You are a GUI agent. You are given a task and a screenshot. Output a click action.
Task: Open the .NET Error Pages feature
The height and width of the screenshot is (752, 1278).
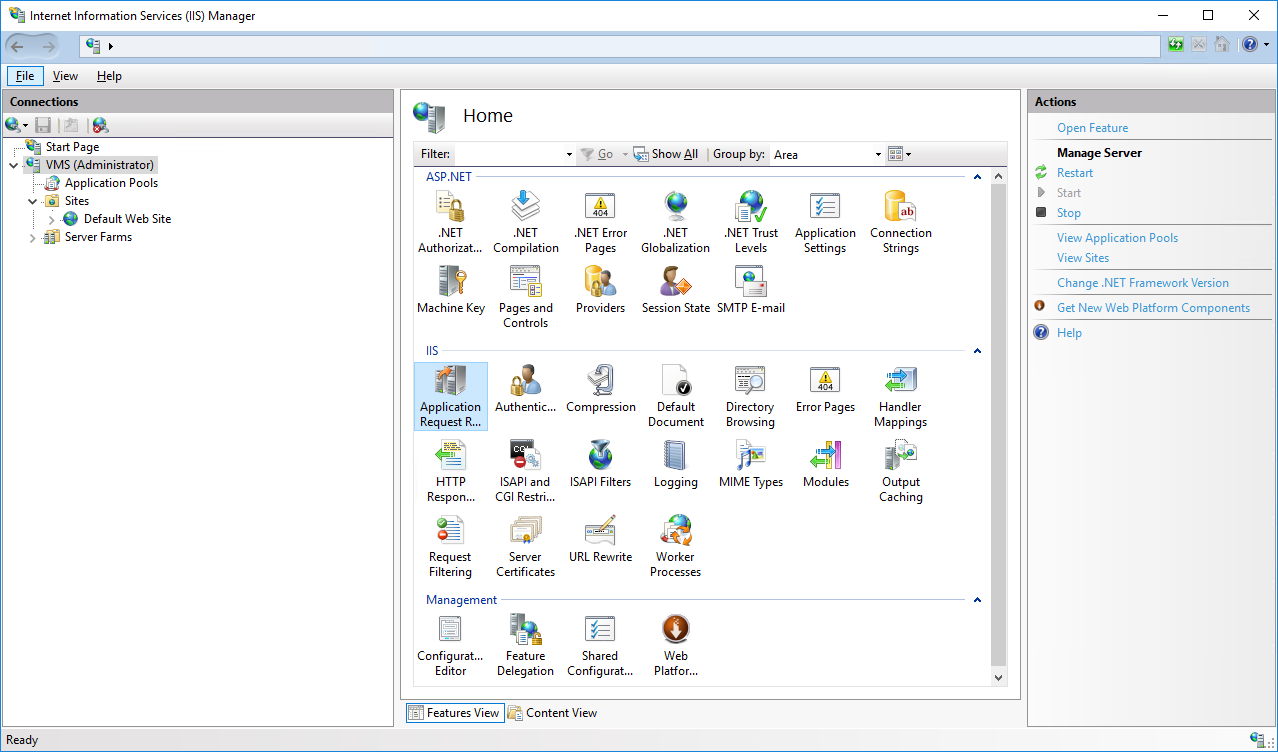(601, 221)
